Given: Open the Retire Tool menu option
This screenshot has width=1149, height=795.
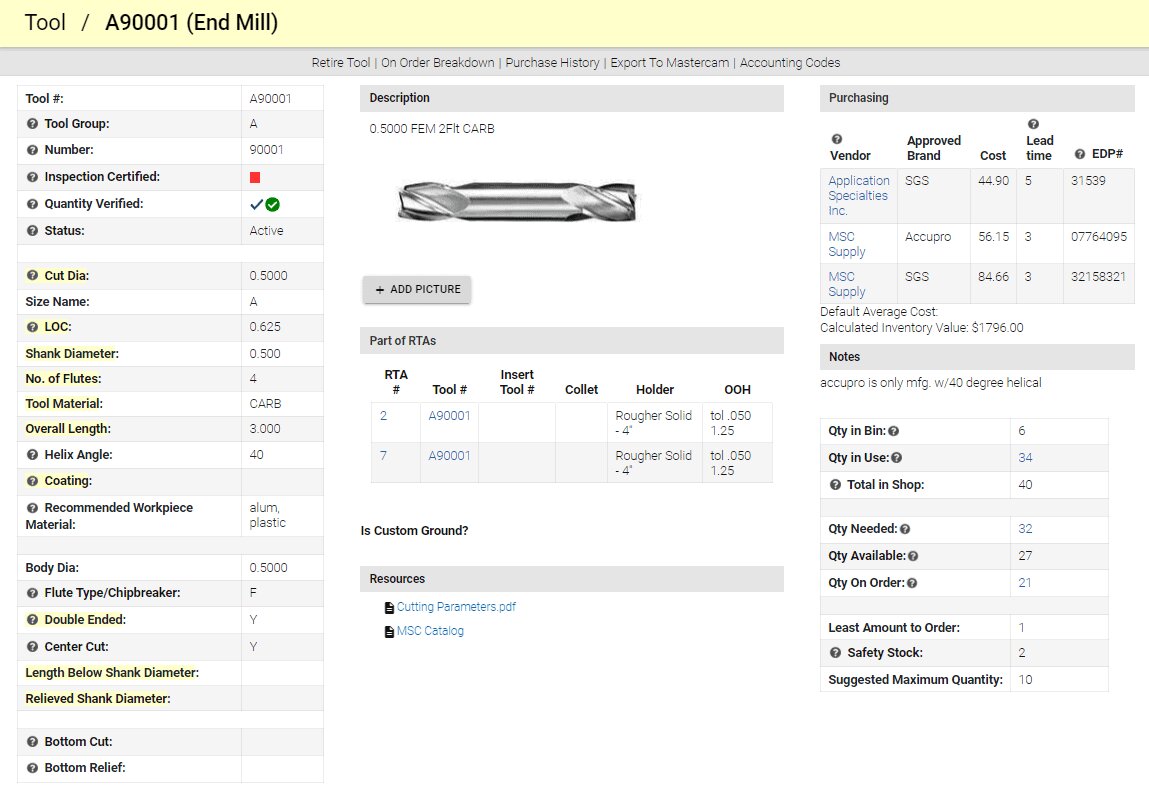Looking at the screenshot, I should click(x=340, y=63).
